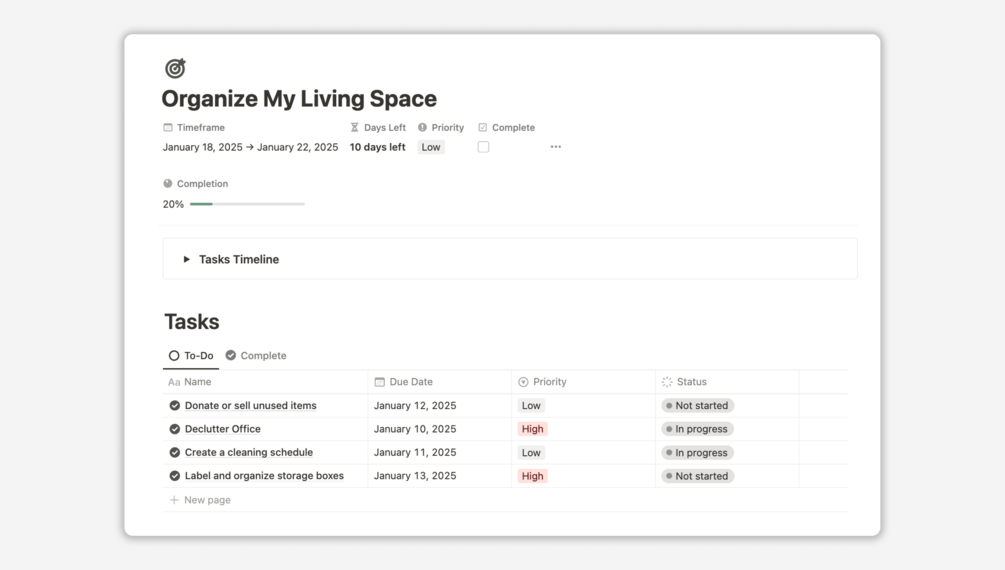Click the Status column spinner icon
The image size is (1005, 570).
click(x=667, y=382)
